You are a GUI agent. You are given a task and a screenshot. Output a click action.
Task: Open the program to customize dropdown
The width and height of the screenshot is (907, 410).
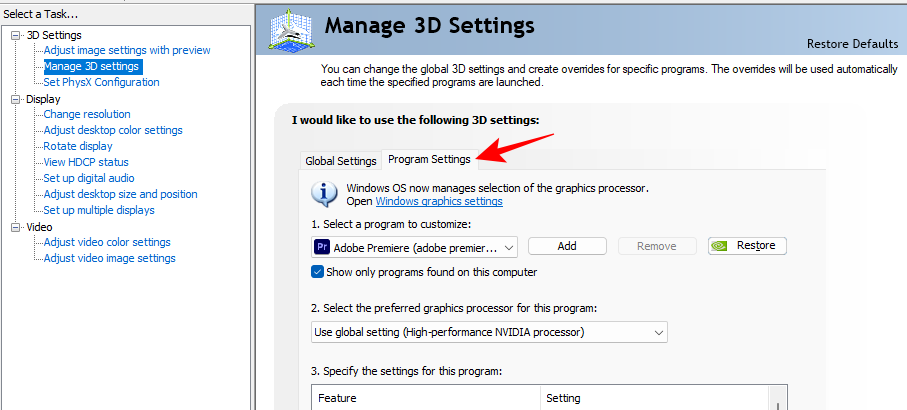coord(414,246)
